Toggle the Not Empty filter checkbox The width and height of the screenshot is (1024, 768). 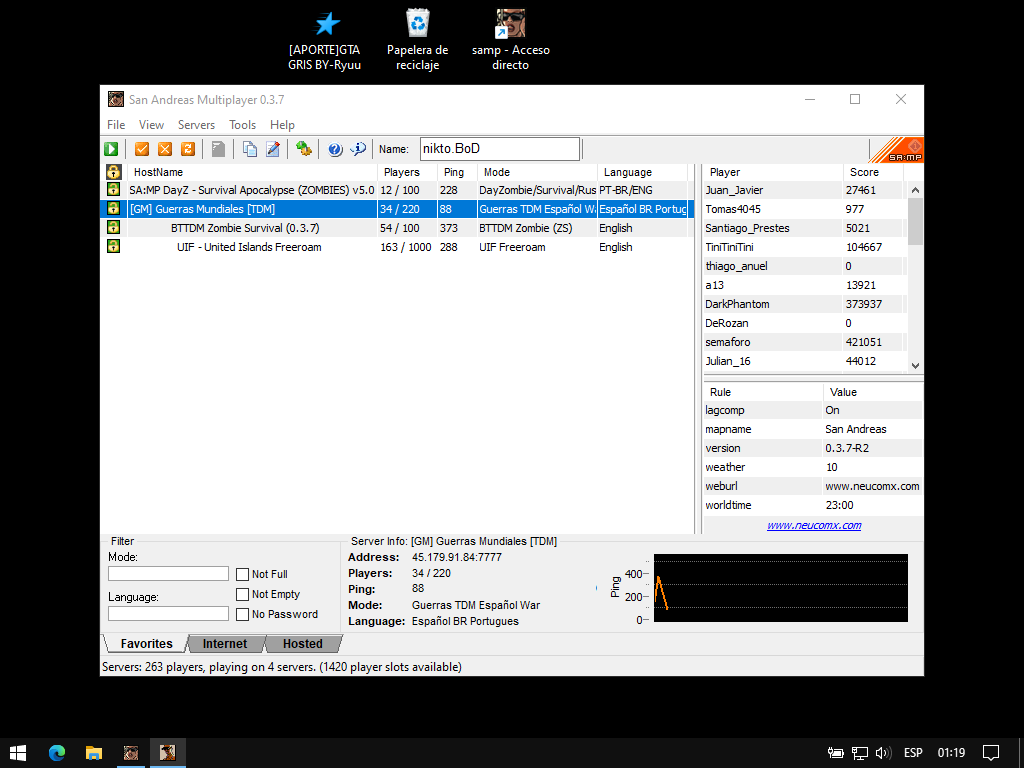[x=243, y=594]
